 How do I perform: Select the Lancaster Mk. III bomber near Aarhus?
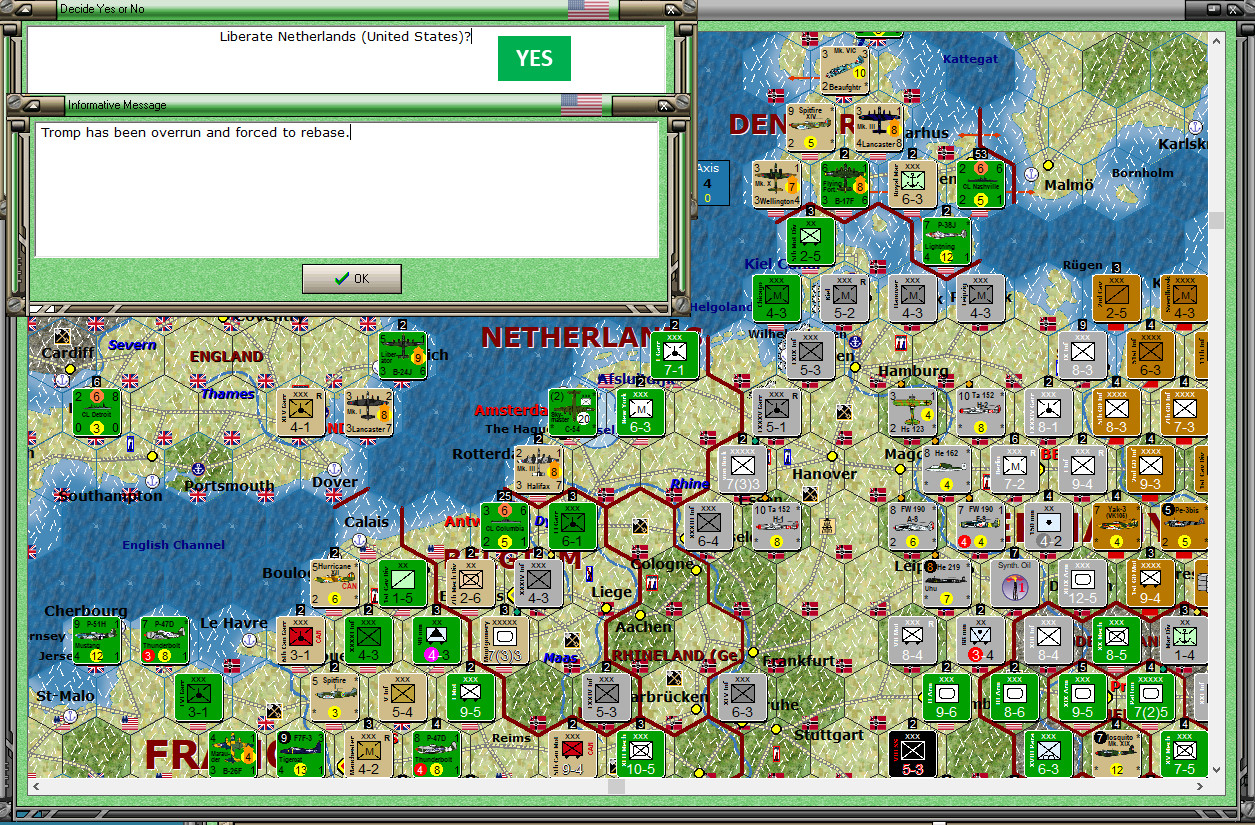pyautogui.click(x=879, y=127)
